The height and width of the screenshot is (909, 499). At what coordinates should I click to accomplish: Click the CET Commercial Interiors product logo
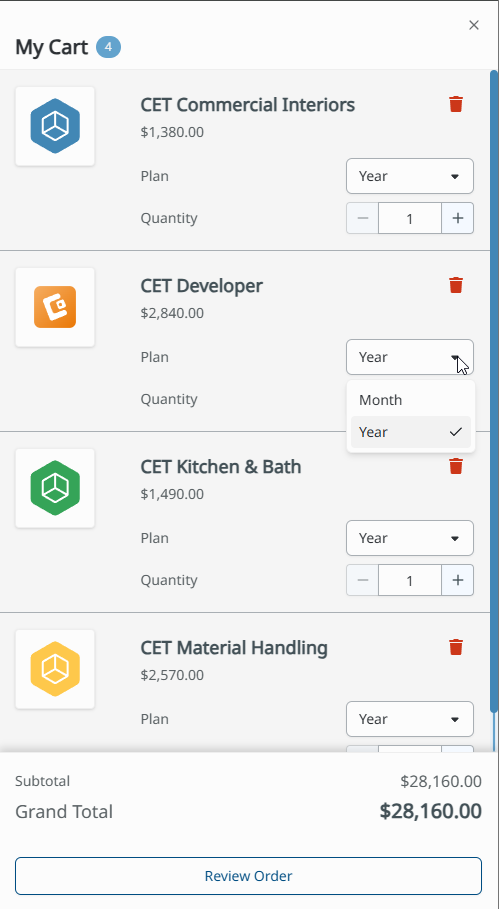point(55,126)
